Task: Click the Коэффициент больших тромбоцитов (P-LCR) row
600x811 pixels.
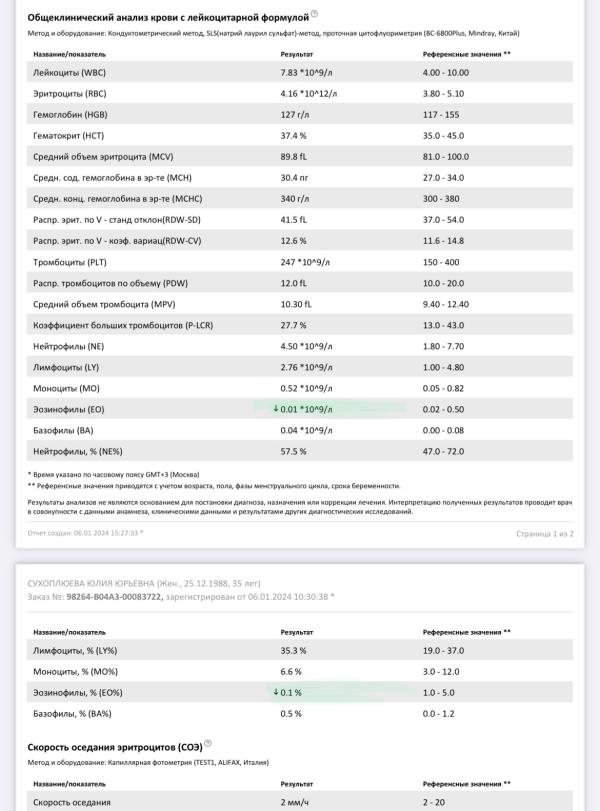Action: (300, 325)
